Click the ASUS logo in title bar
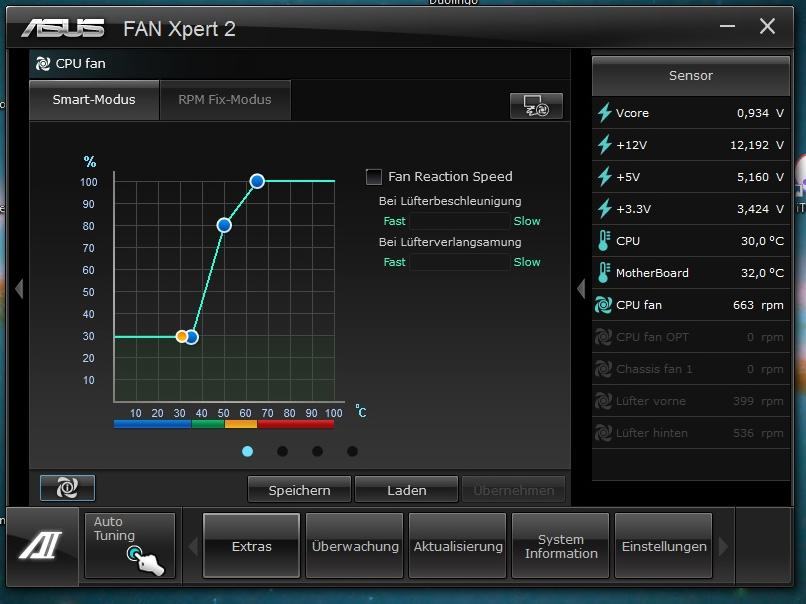Screen dimensions: 806x604 pyautogui.click(x=63, y=28)
